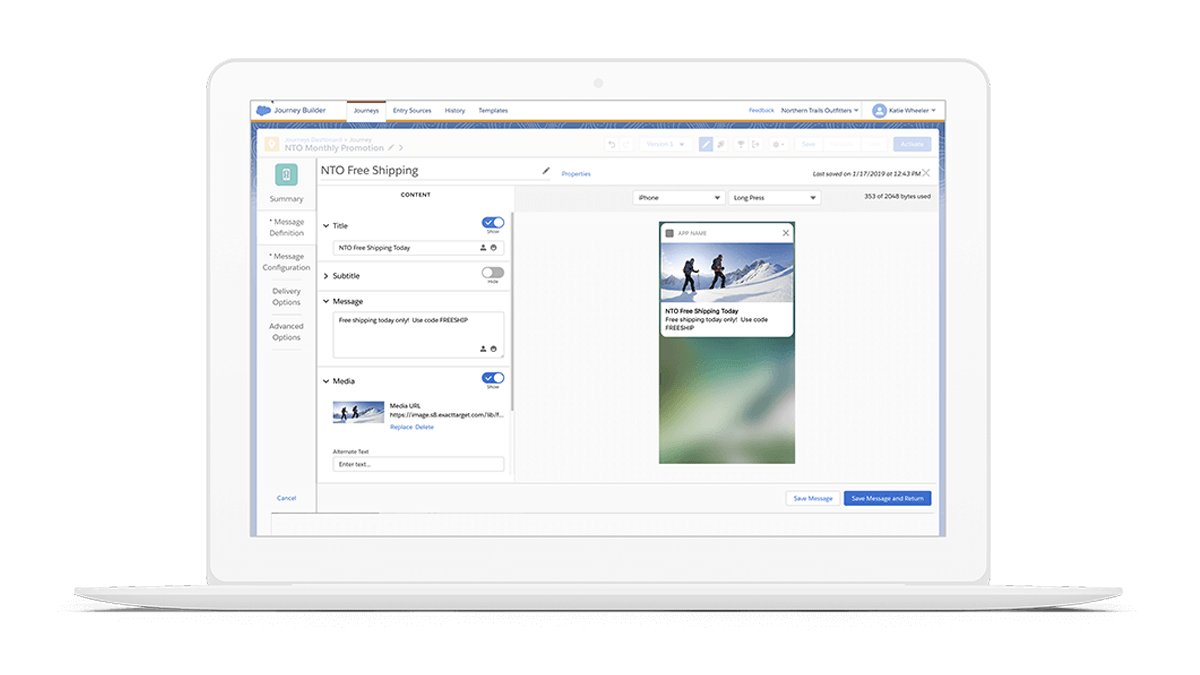Open the Long Press preview dropdown
The image size is (1200, 675).
click(x=775, y=198)
